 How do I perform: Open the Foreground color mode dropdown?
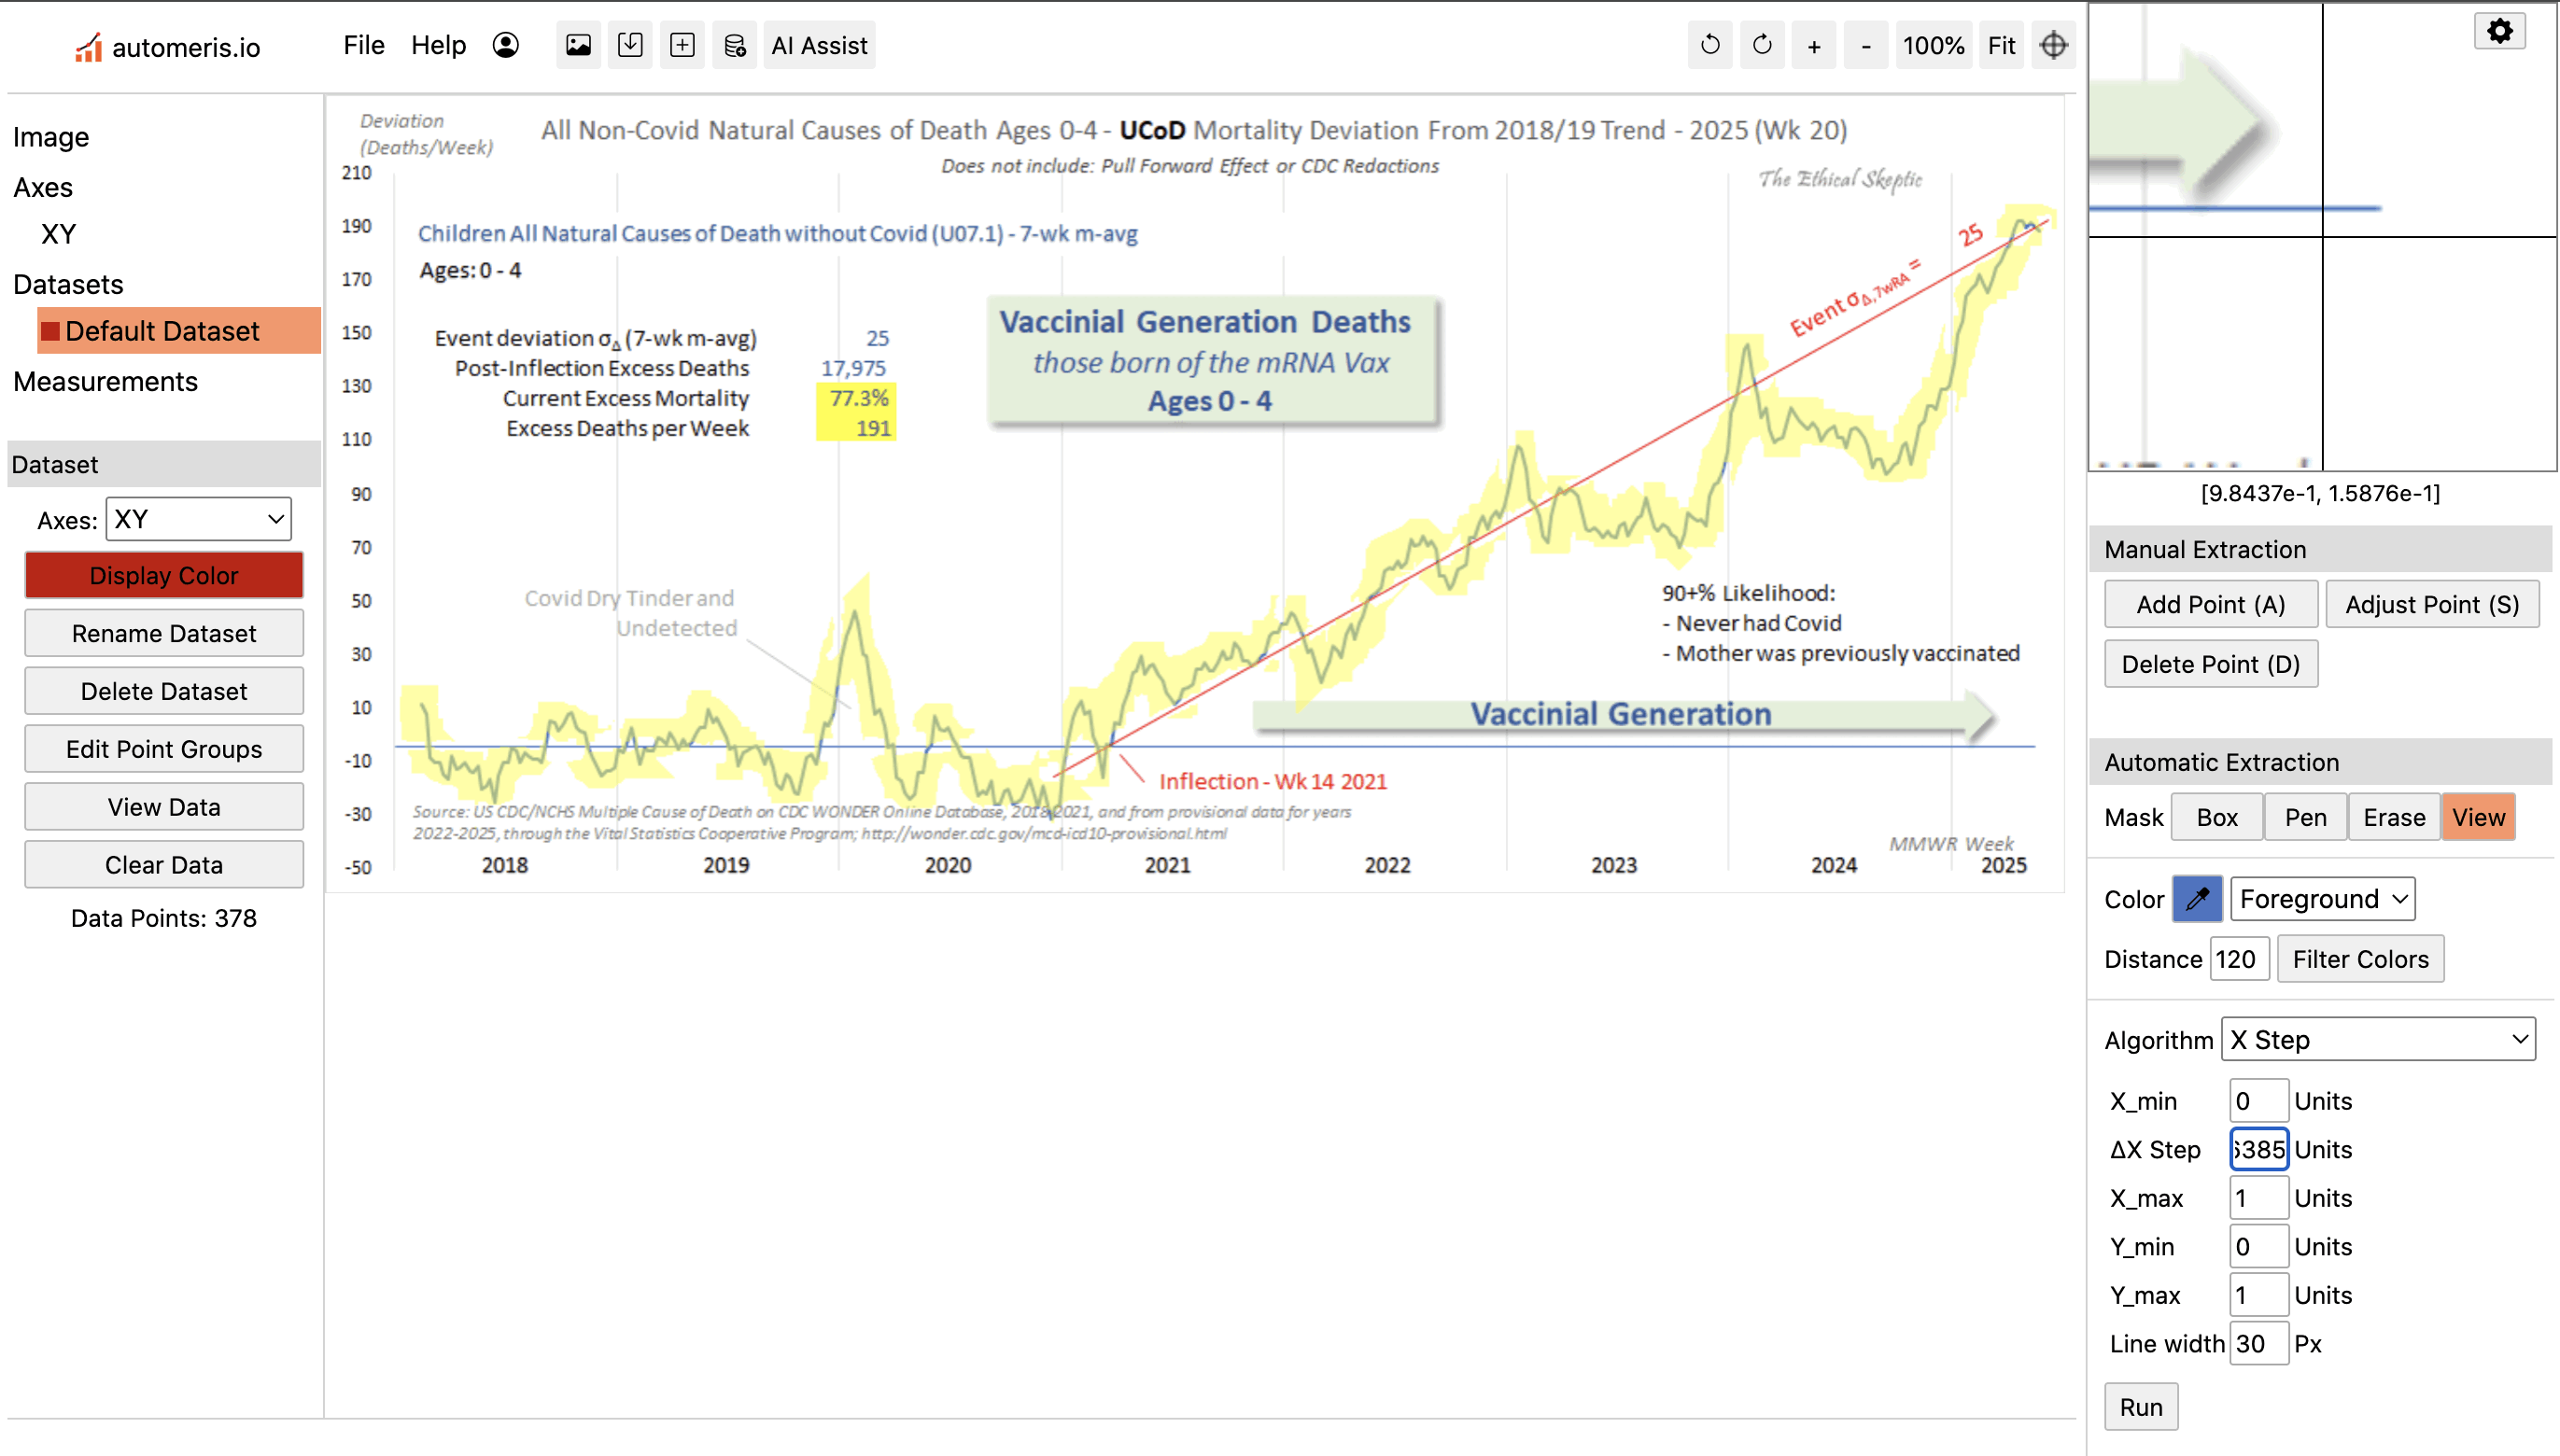click(2322, 899)
